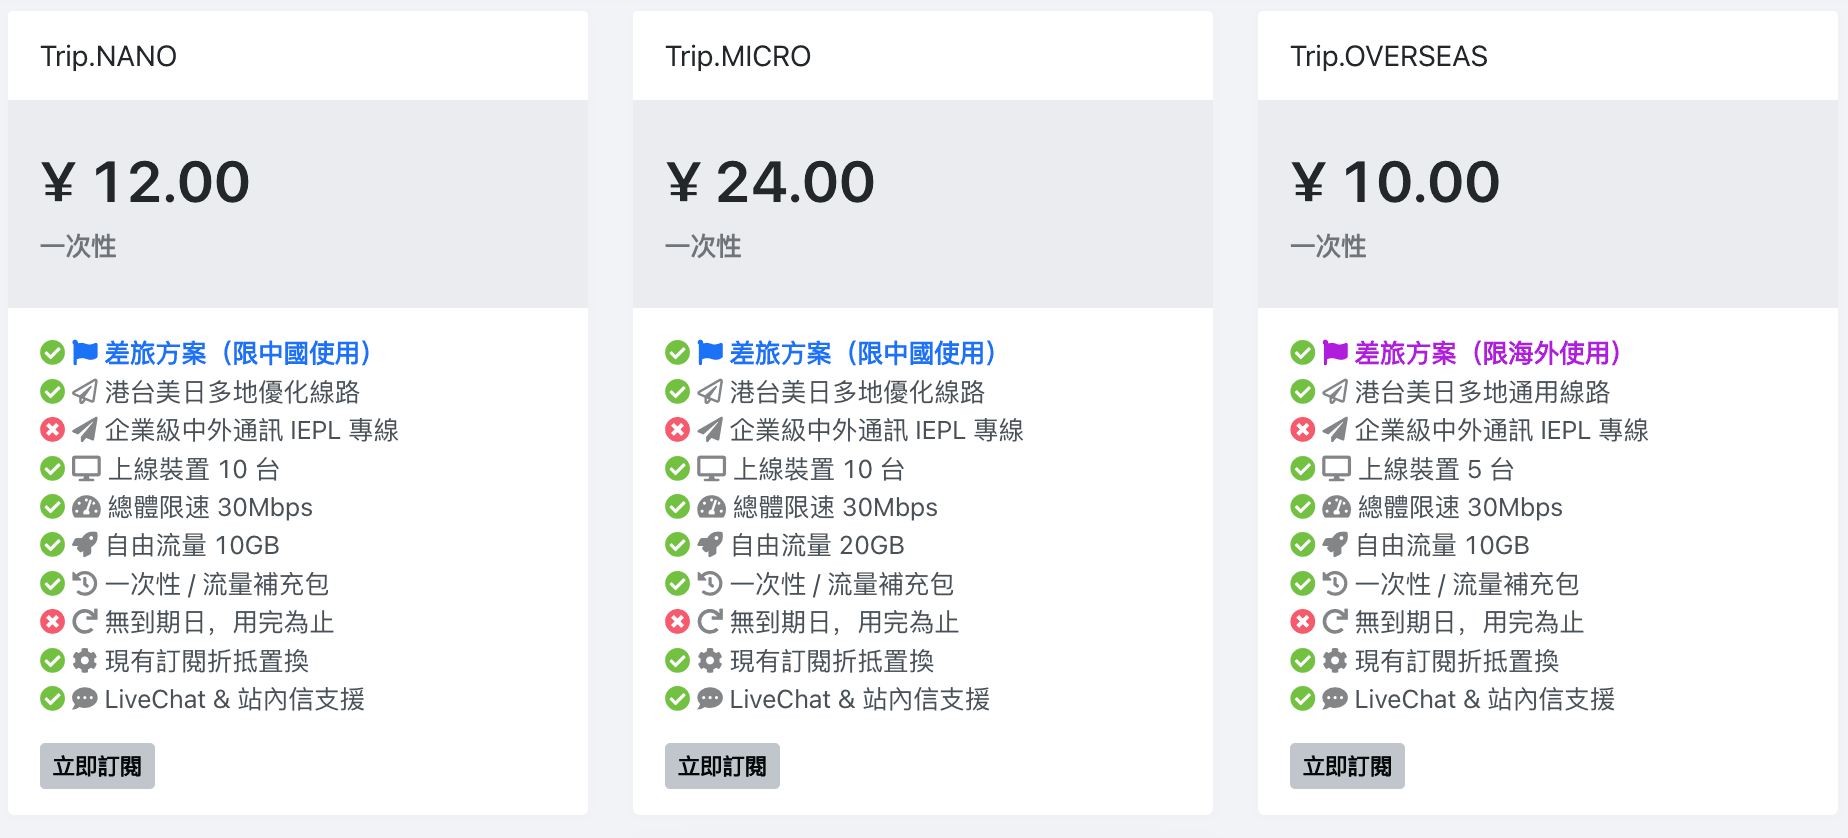
Task: Click the history clock icon in Trip.MICRO
Action: (x=710, y=583)
